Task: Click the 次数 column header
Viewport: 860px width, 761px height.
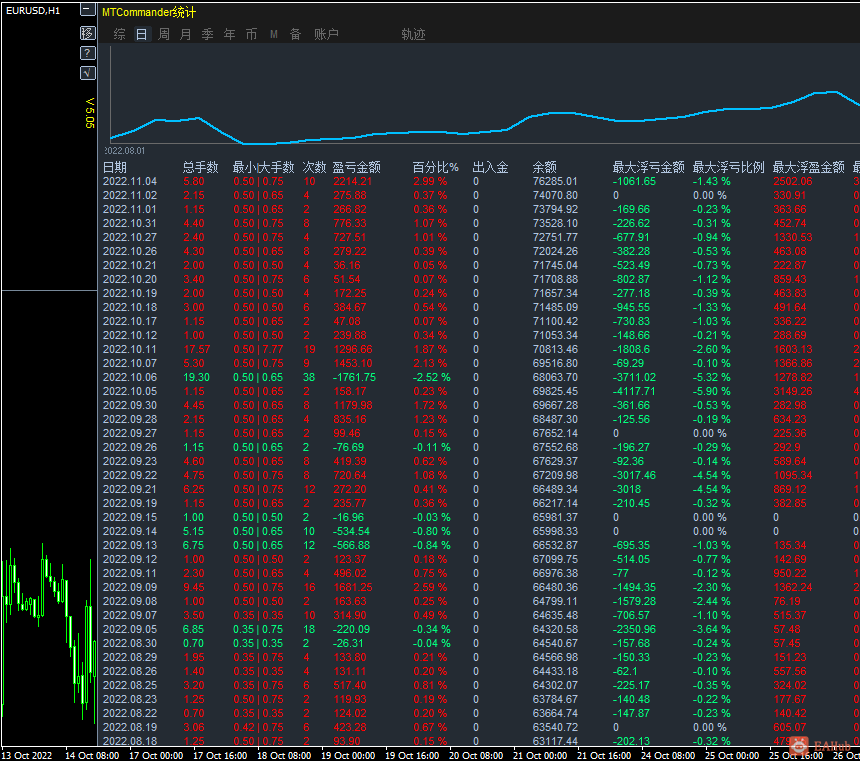Action: (x=314, y=167)
